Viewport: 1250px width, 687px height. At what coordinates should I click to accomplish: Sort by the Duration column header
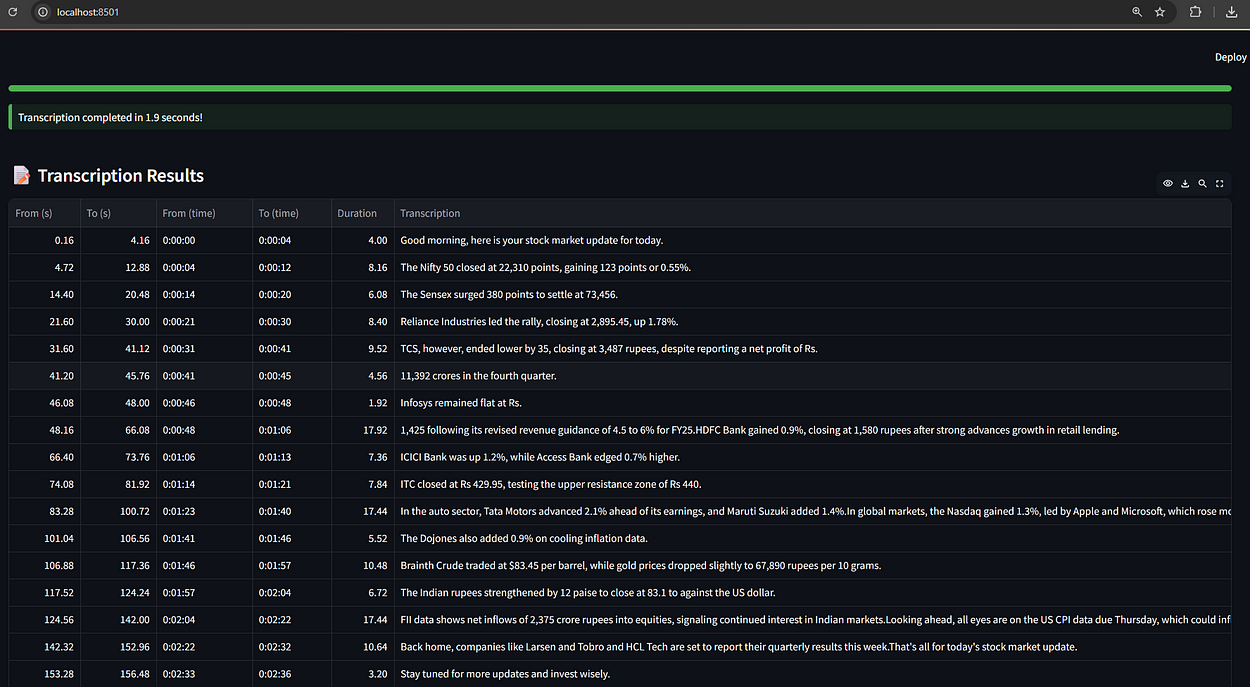(362, 213)
